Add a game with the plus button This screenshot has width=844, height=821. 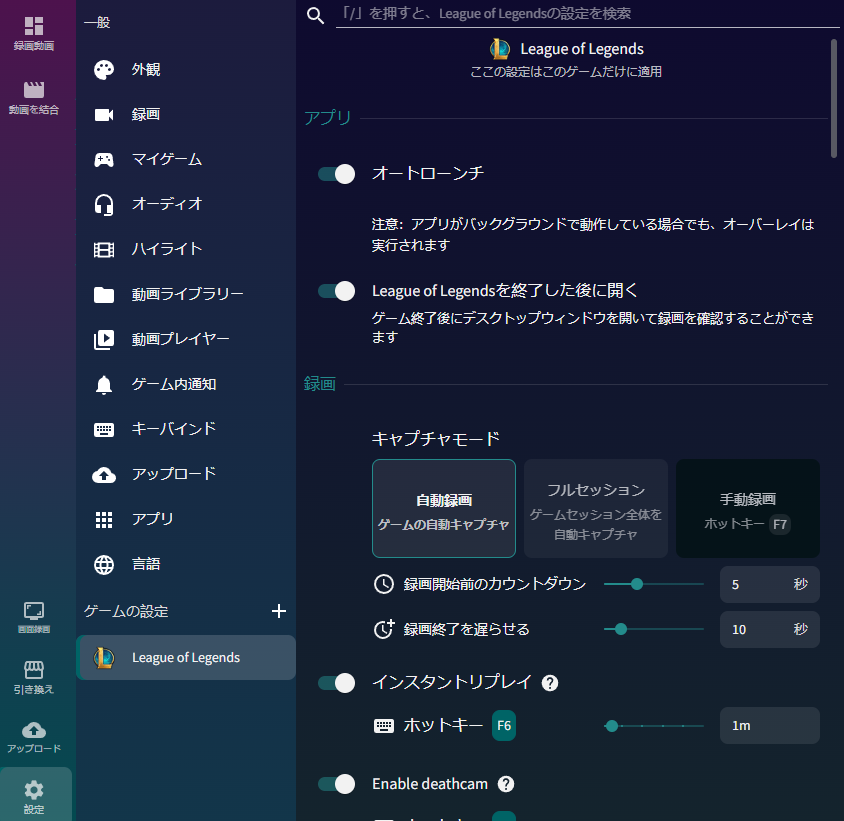point(279,611)
